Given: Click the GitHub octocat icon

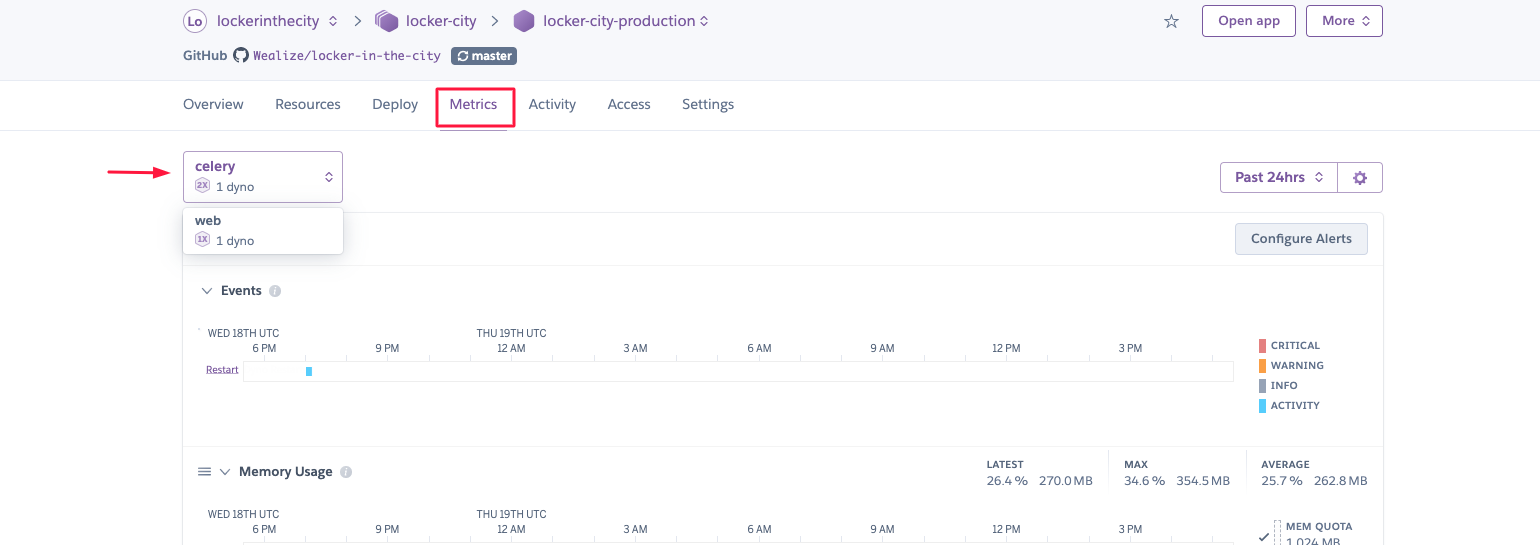Looking at the screenshot, I should 240,56.
